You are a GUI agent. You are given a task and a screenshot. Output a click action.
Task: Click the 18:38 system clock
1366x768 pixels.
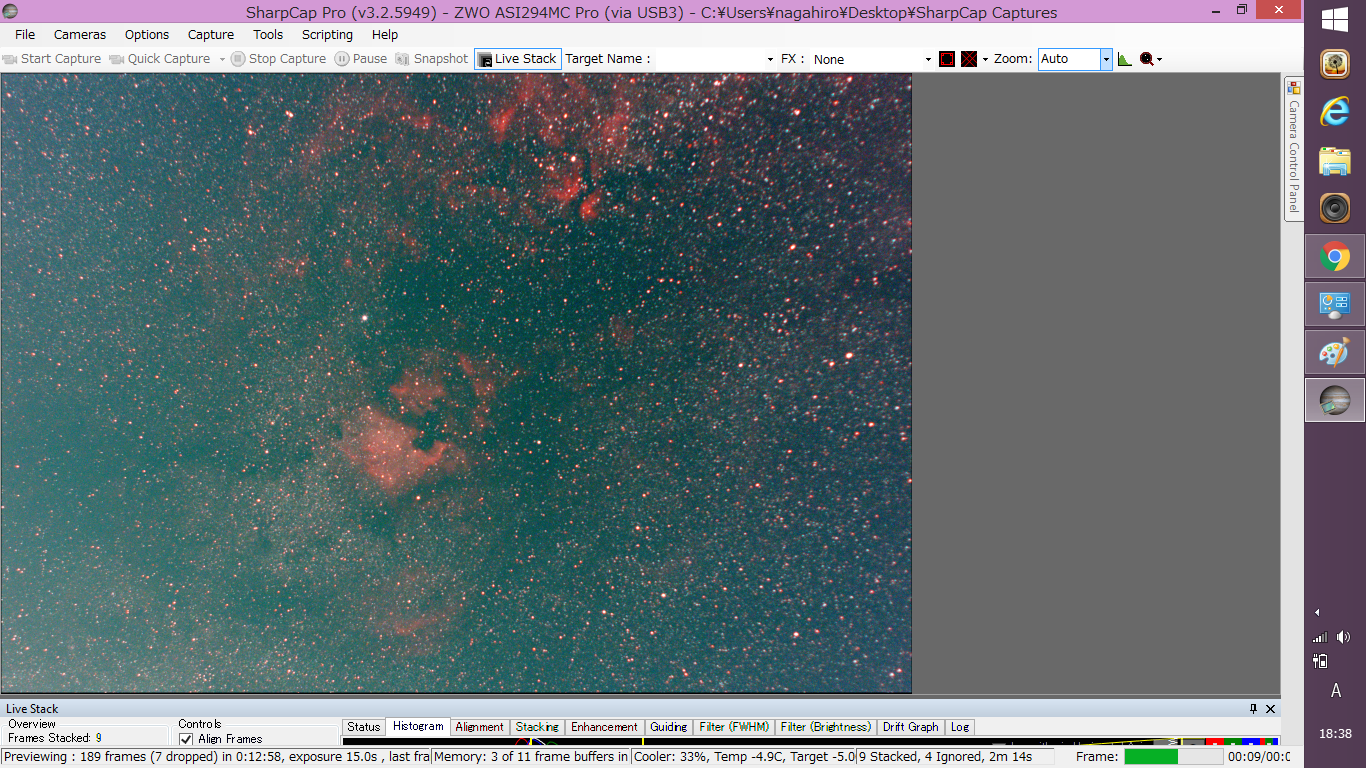(1335, 734)
